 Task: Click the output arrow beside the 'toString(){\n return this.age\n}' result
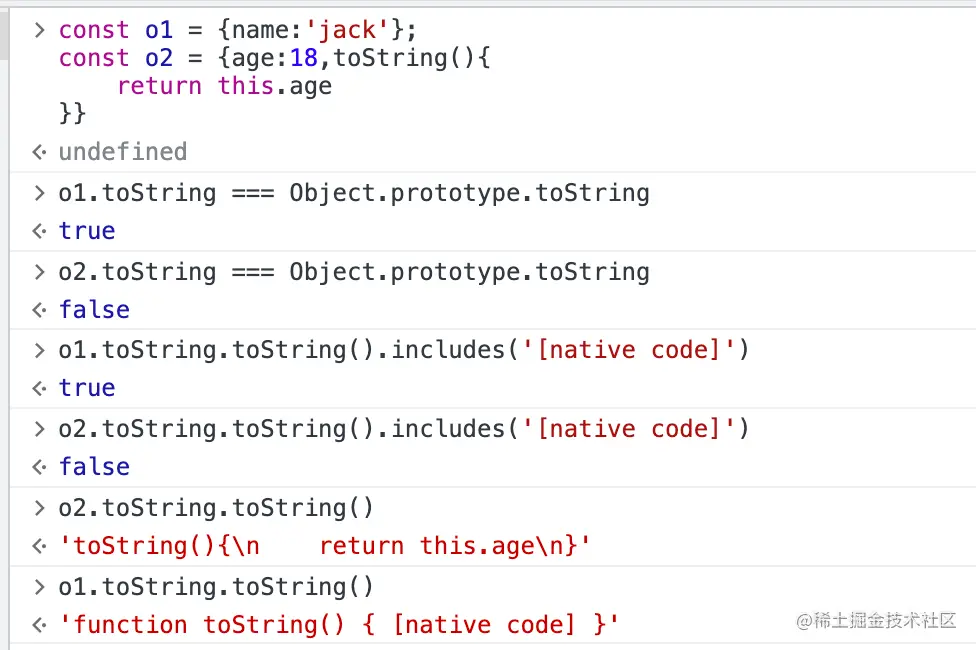point(39,546)
